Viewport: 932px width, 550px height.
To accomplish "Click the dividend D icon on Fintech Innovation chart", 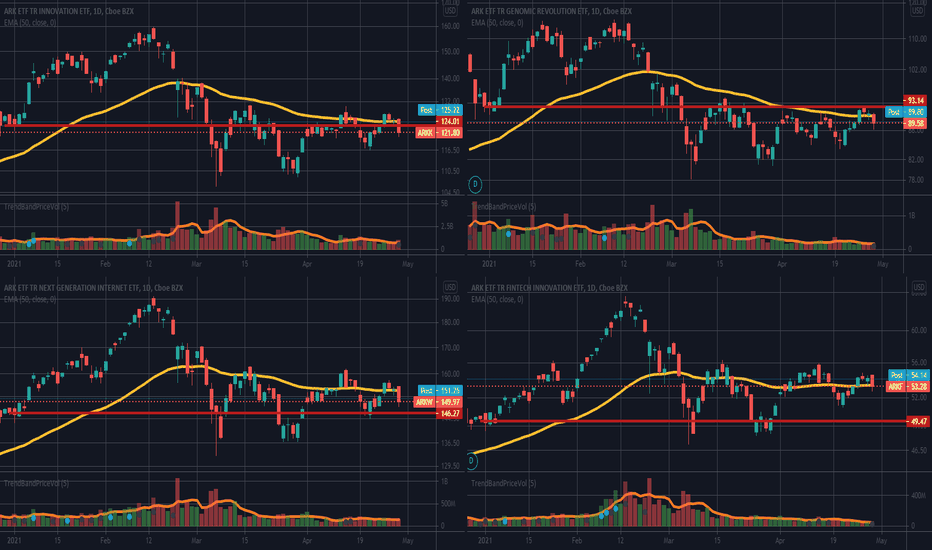I will coord(472,460).
